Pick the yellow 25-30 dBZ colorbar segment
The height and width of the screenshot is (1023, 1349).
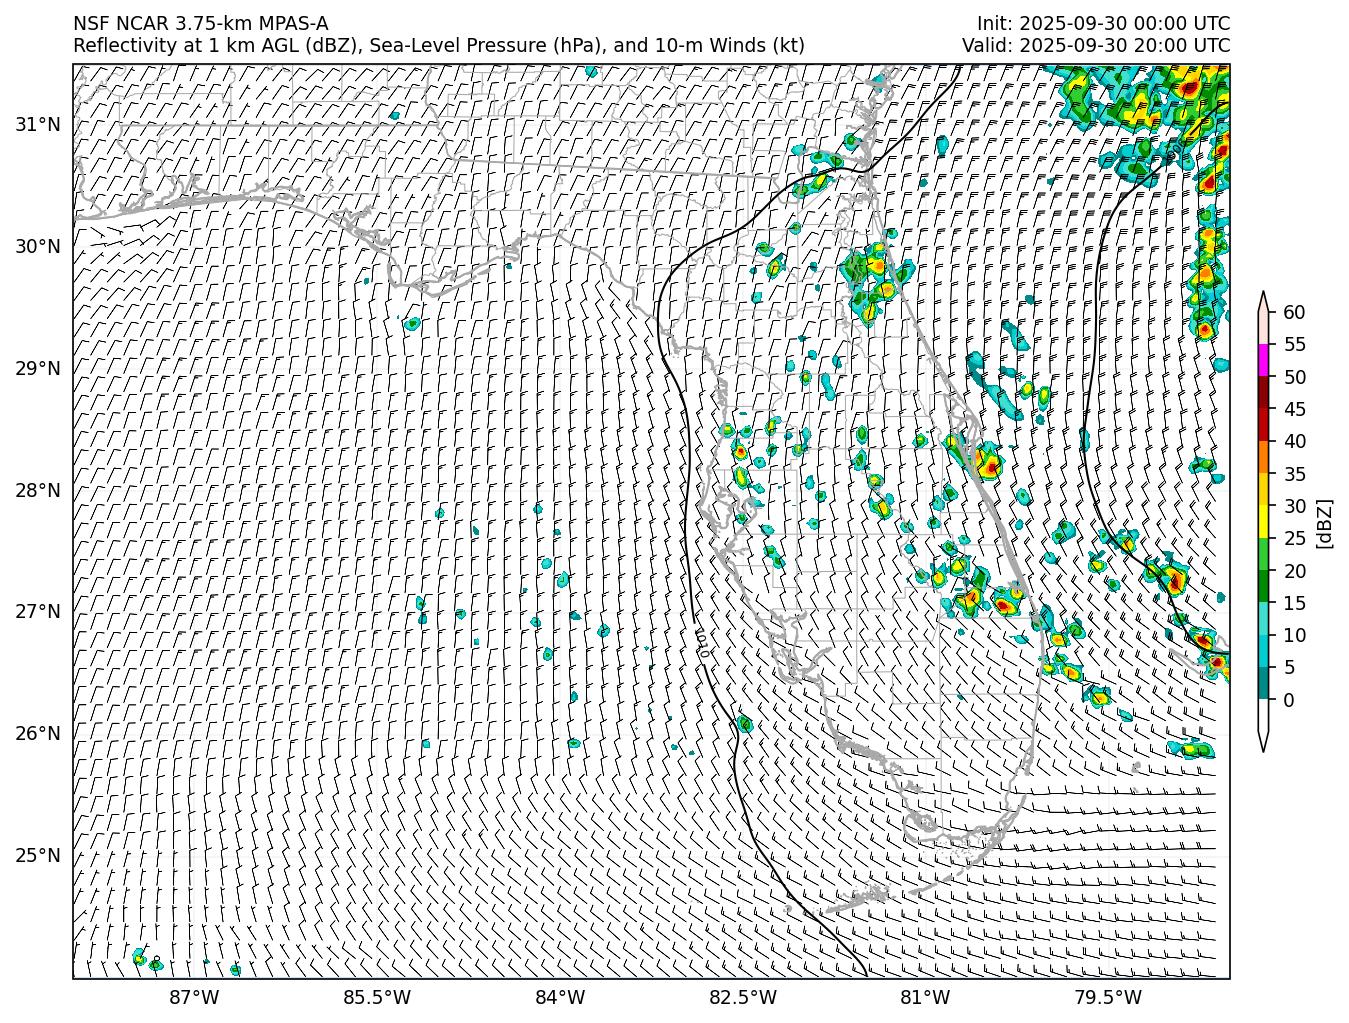point(1263,521)
